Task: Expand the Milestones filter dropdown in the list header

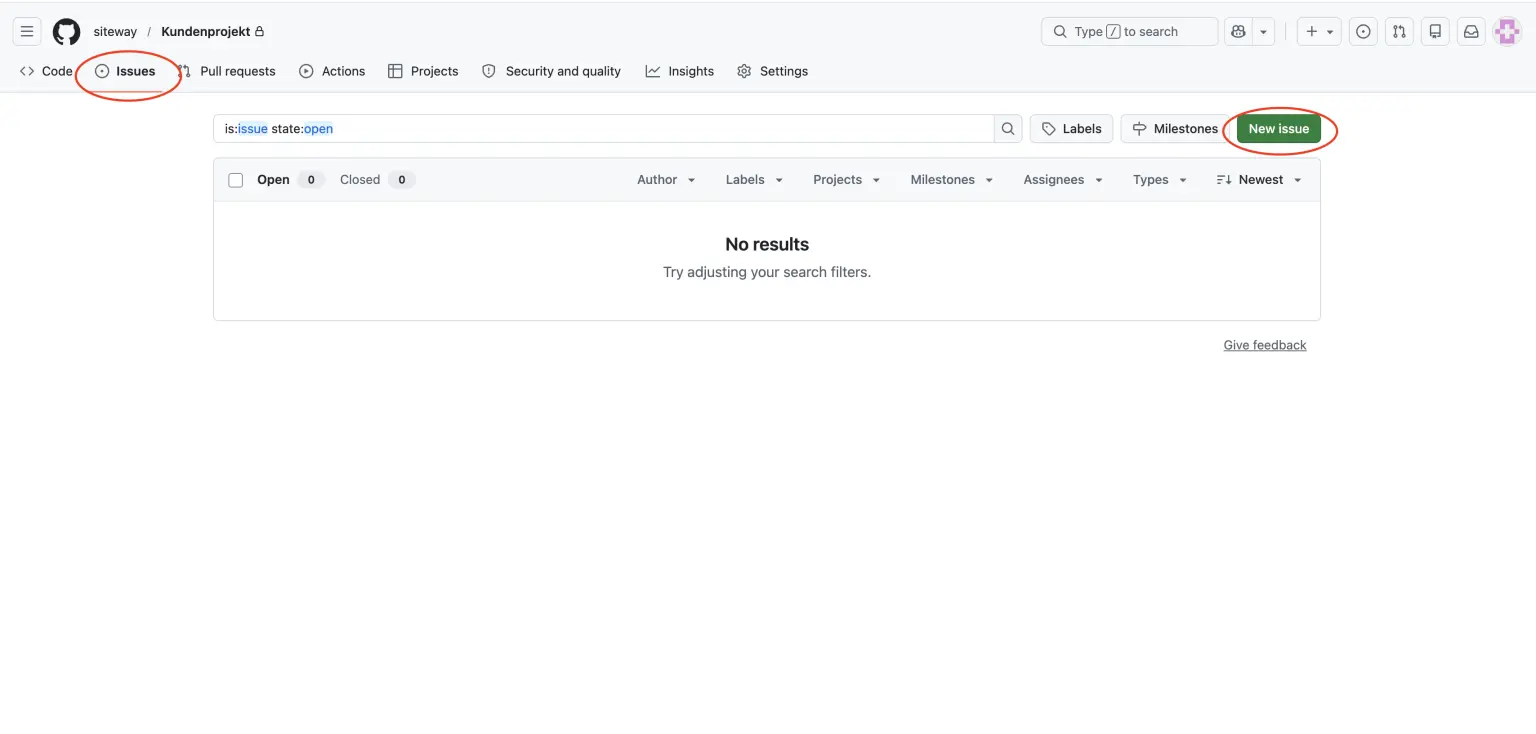Action: click(x=951, y=180)
